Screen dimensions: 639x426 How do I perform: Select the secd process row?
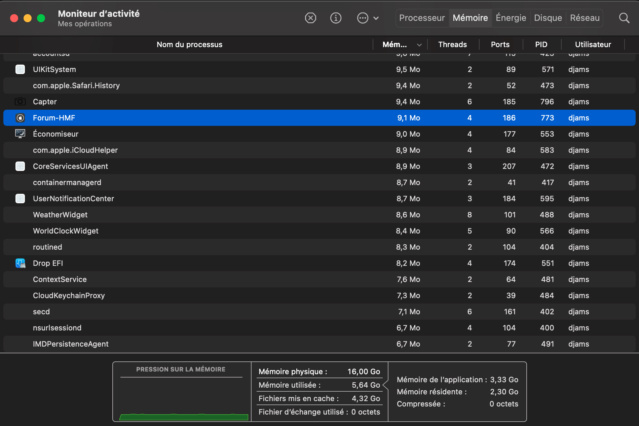[x=319, y=311]
